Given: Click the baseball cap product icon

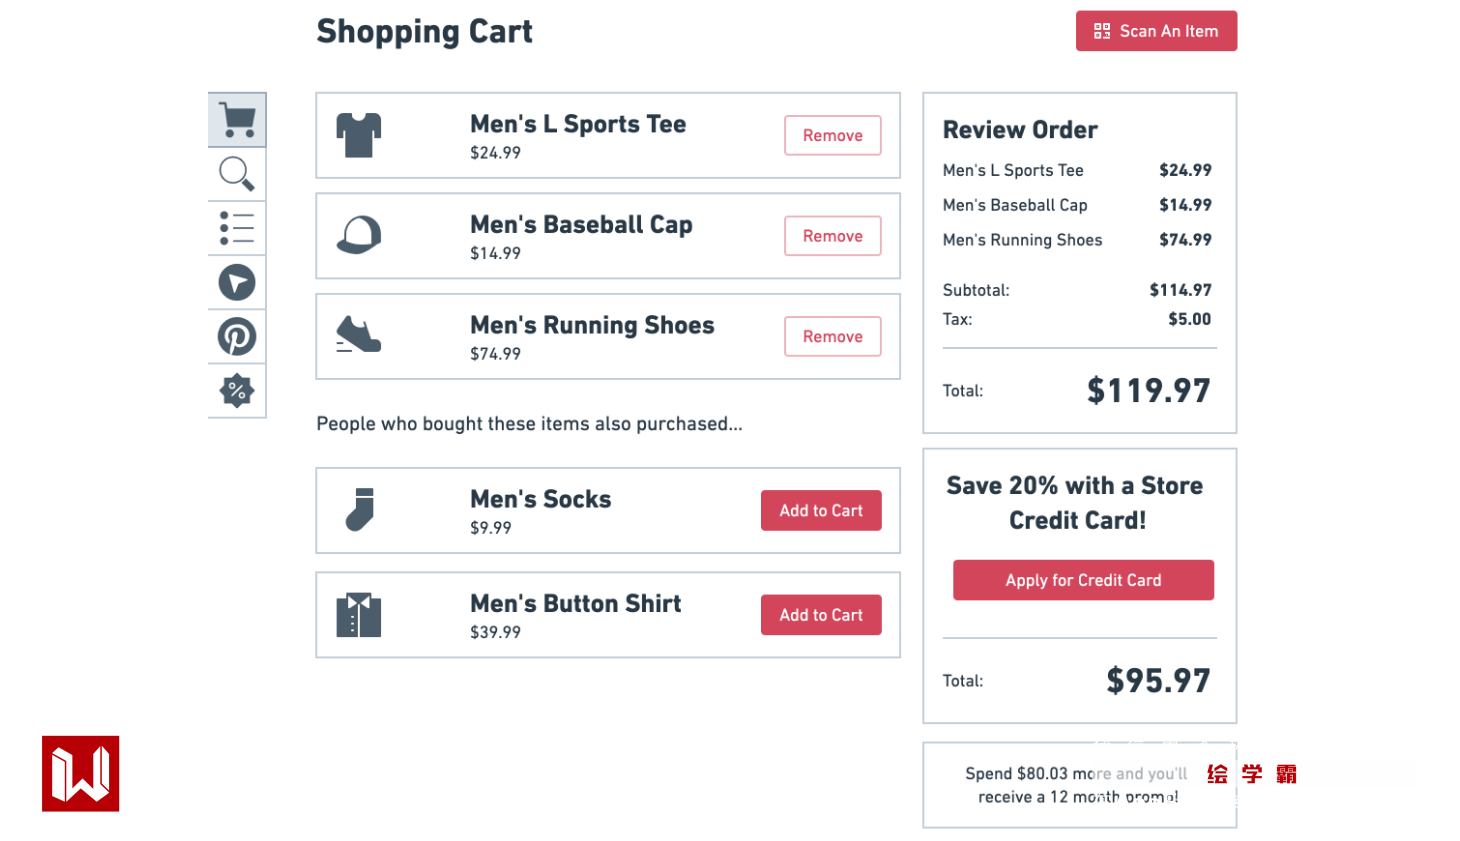Looking at the screenshot, I should click(359, 236).
